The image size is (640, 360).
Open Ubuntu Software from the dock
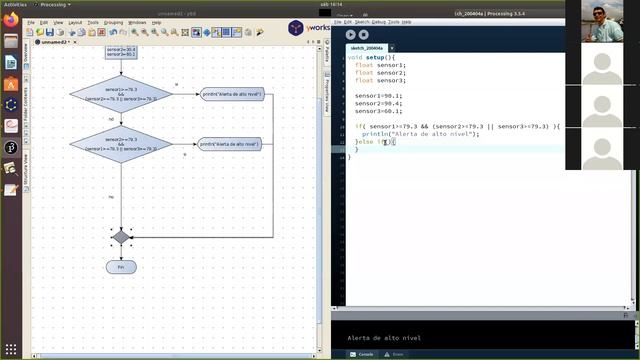(x=11, y=84)
